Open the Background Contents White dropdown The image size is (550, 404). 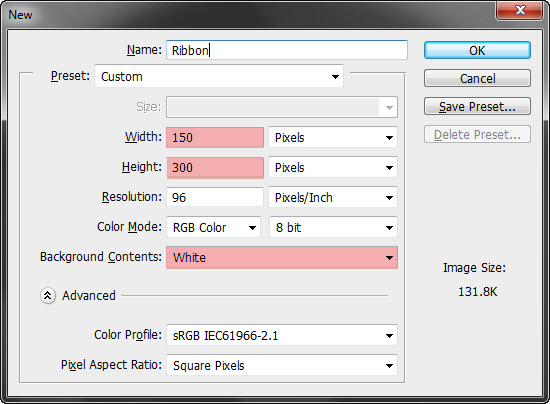point(282,258)
